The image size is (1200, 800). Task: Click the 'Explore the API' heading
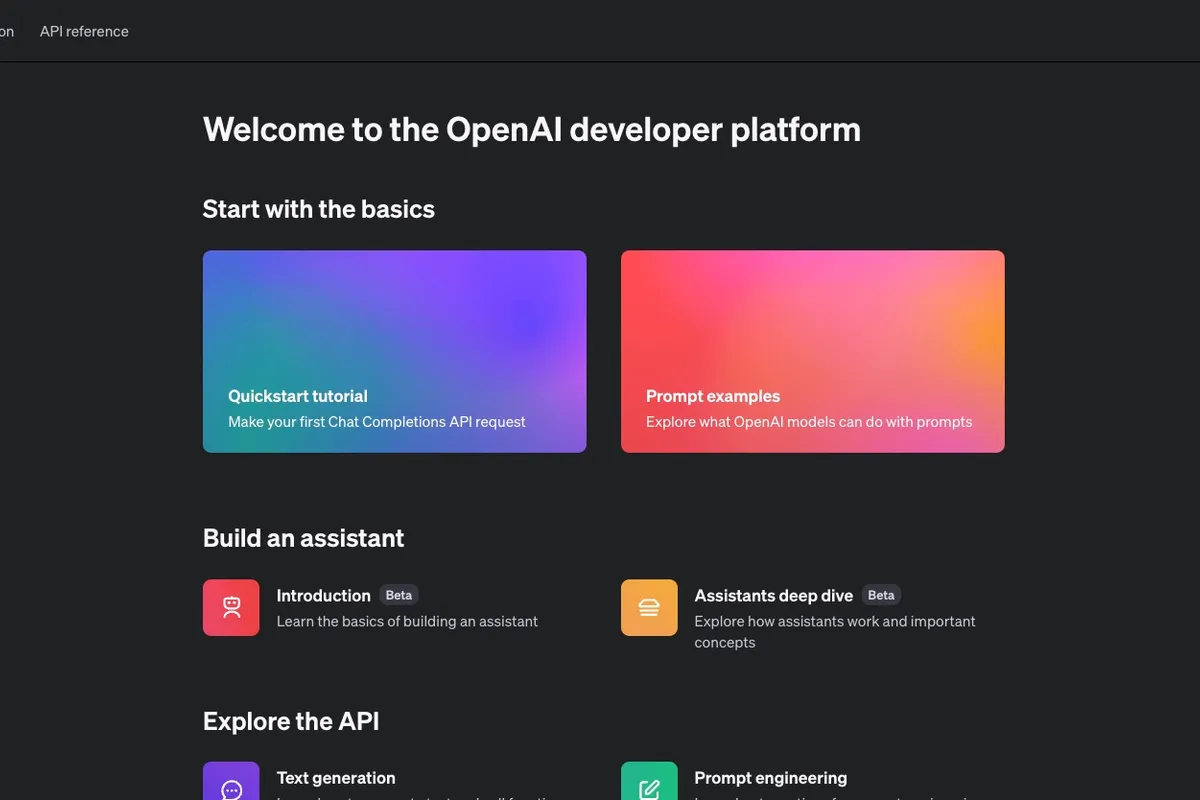(291, 721)
